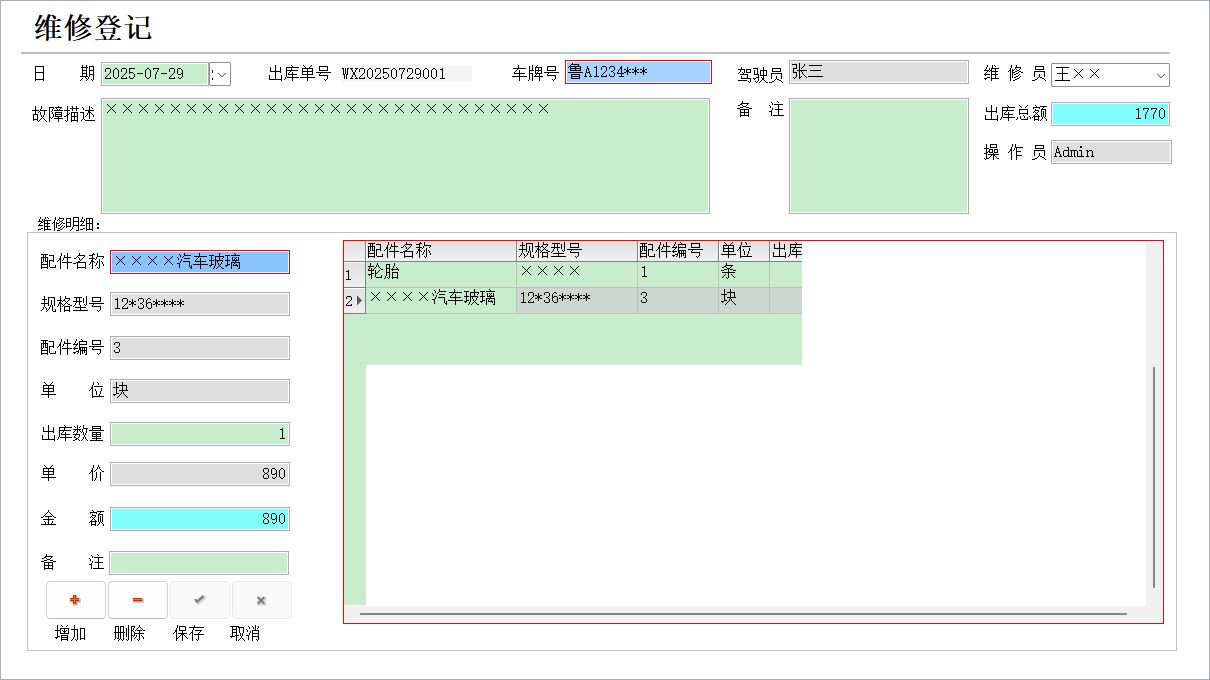1210x680 pixels.
Task: Click the ×××× spec cell in row 1
Action: (577, 274)
